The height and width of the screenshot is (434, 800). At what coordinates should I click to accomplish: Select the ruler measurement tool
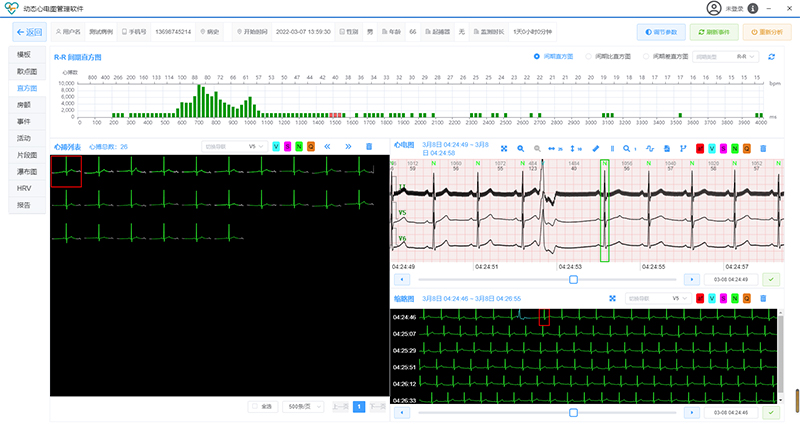click(595, 147)
